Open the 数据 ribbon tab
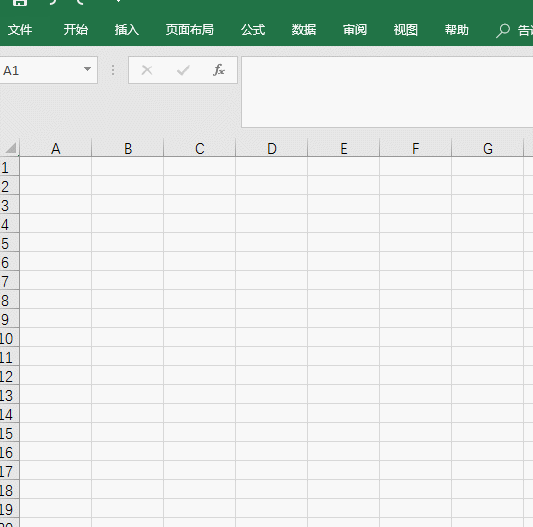 point(304,30)
